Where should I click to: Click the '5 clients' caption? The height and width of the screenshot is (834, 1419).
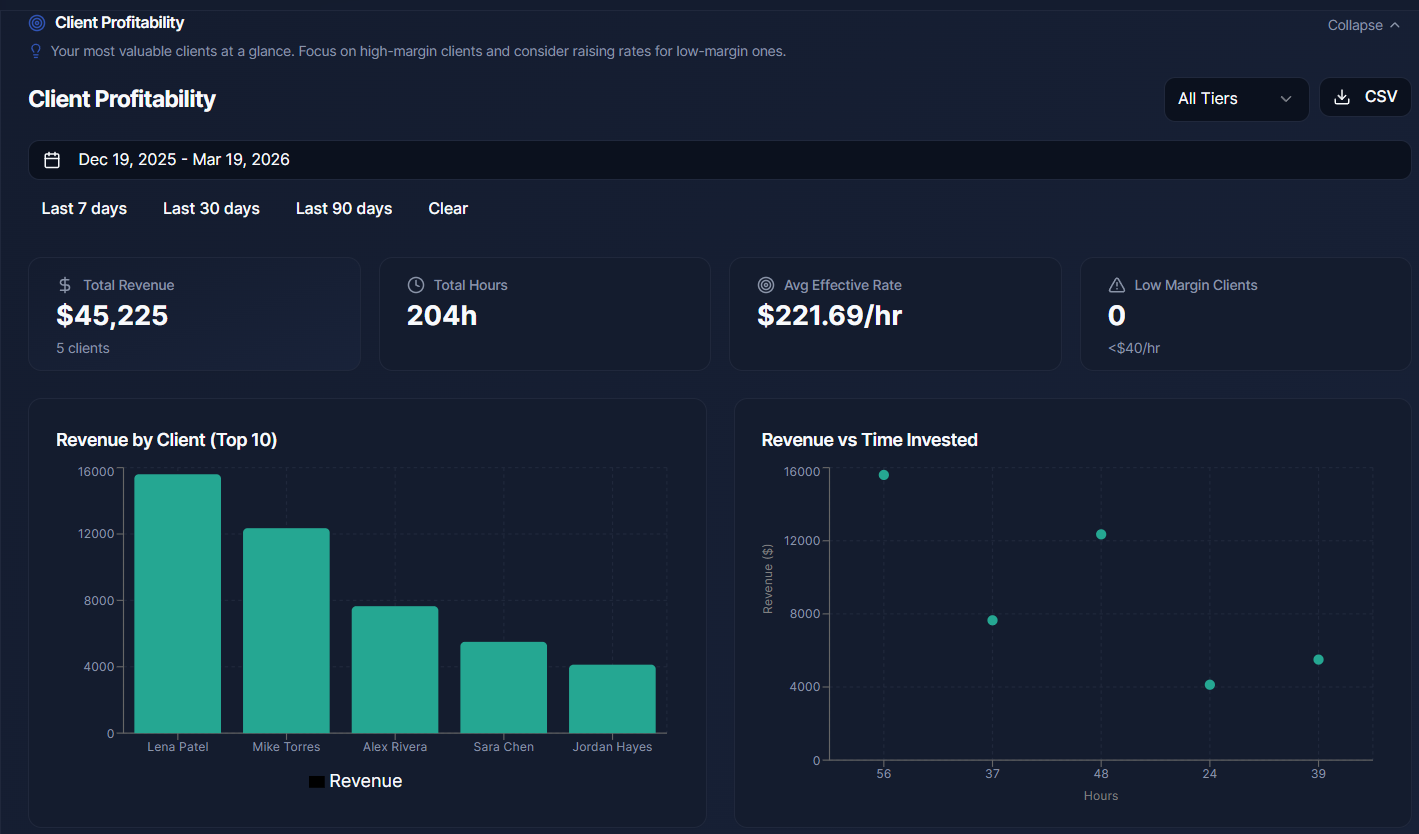[83, 348]
